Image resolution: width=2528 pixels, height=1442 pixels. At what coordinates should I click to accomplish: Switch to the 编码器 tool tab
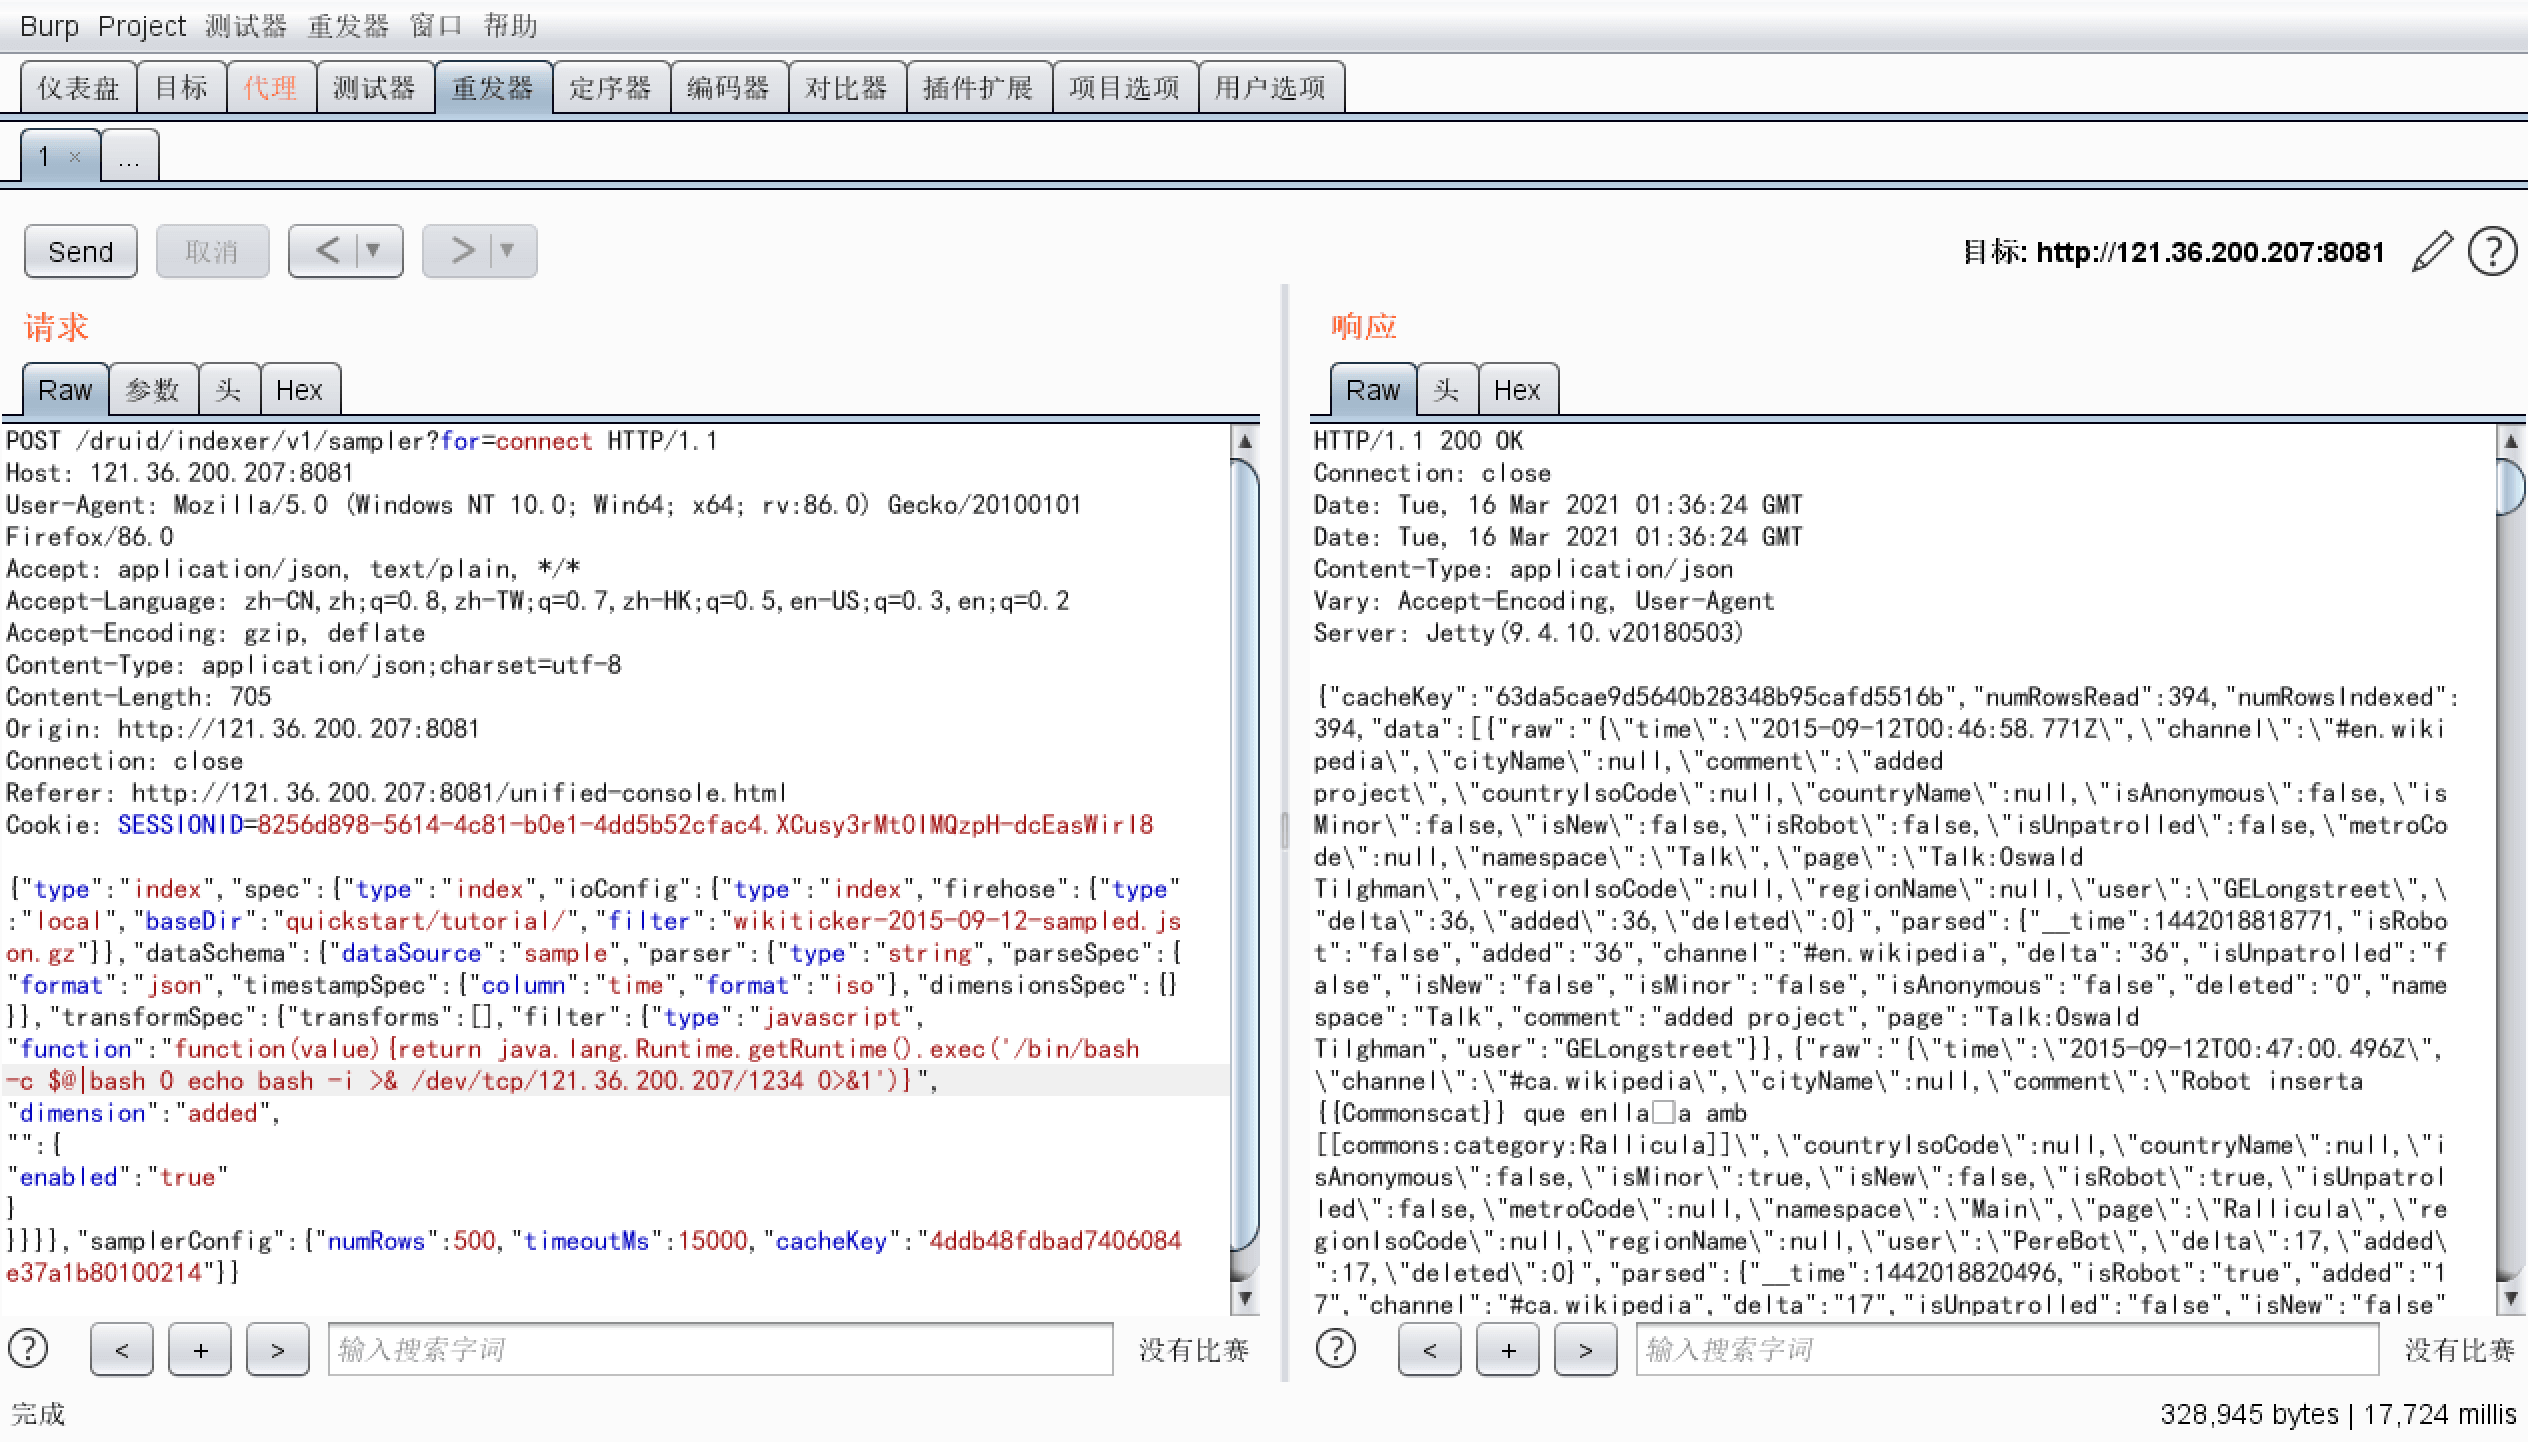[x=729, y=87]
